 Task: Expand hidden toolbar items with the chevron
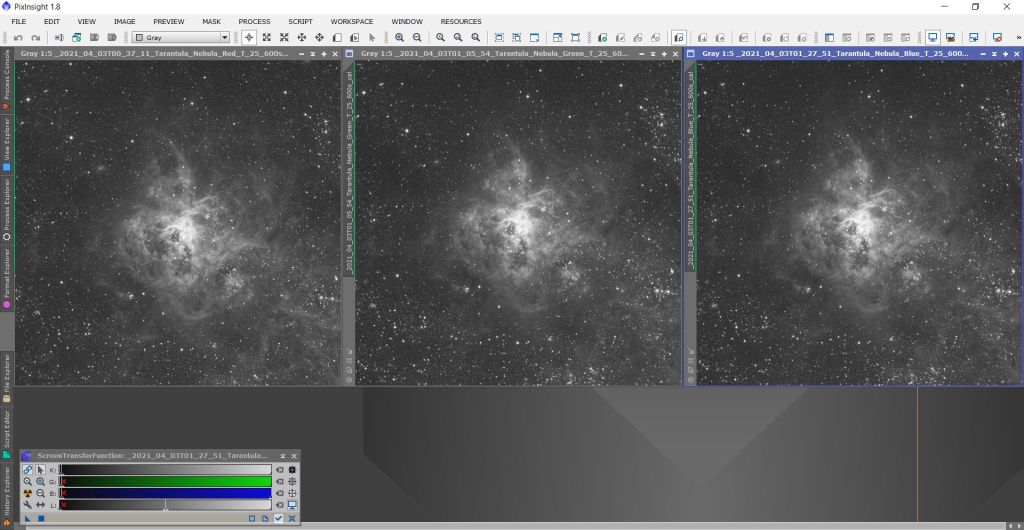(1017, 38)
